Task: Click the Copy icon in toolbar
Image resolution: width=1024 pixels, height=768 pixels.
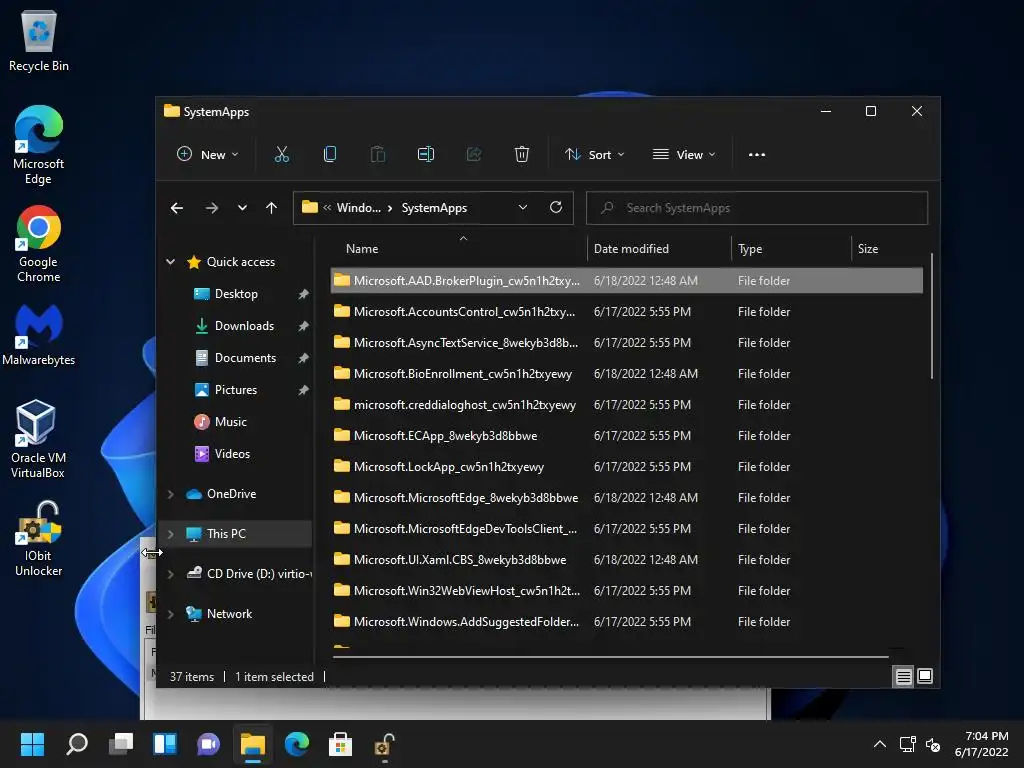Action: point(330,155)
